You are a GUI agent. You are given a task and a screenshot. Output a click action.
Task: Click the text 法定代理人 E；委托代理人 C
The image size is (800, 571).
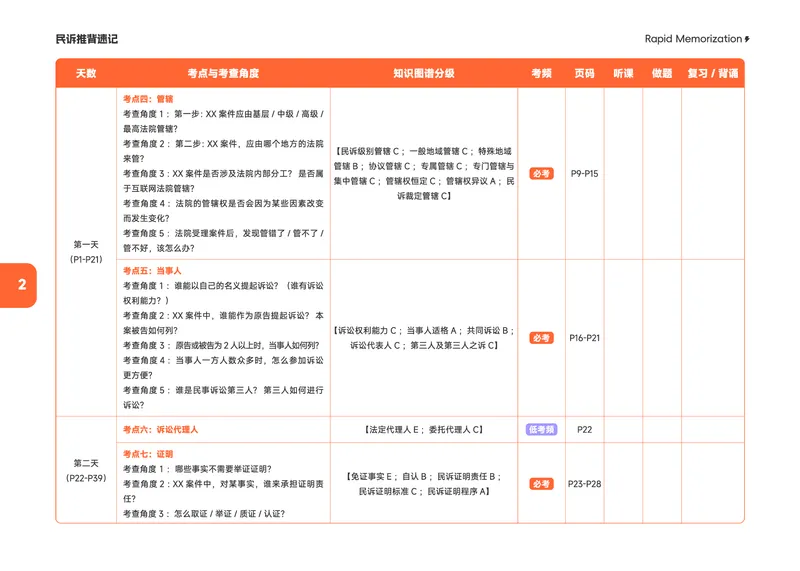click(x=424, y=430)
